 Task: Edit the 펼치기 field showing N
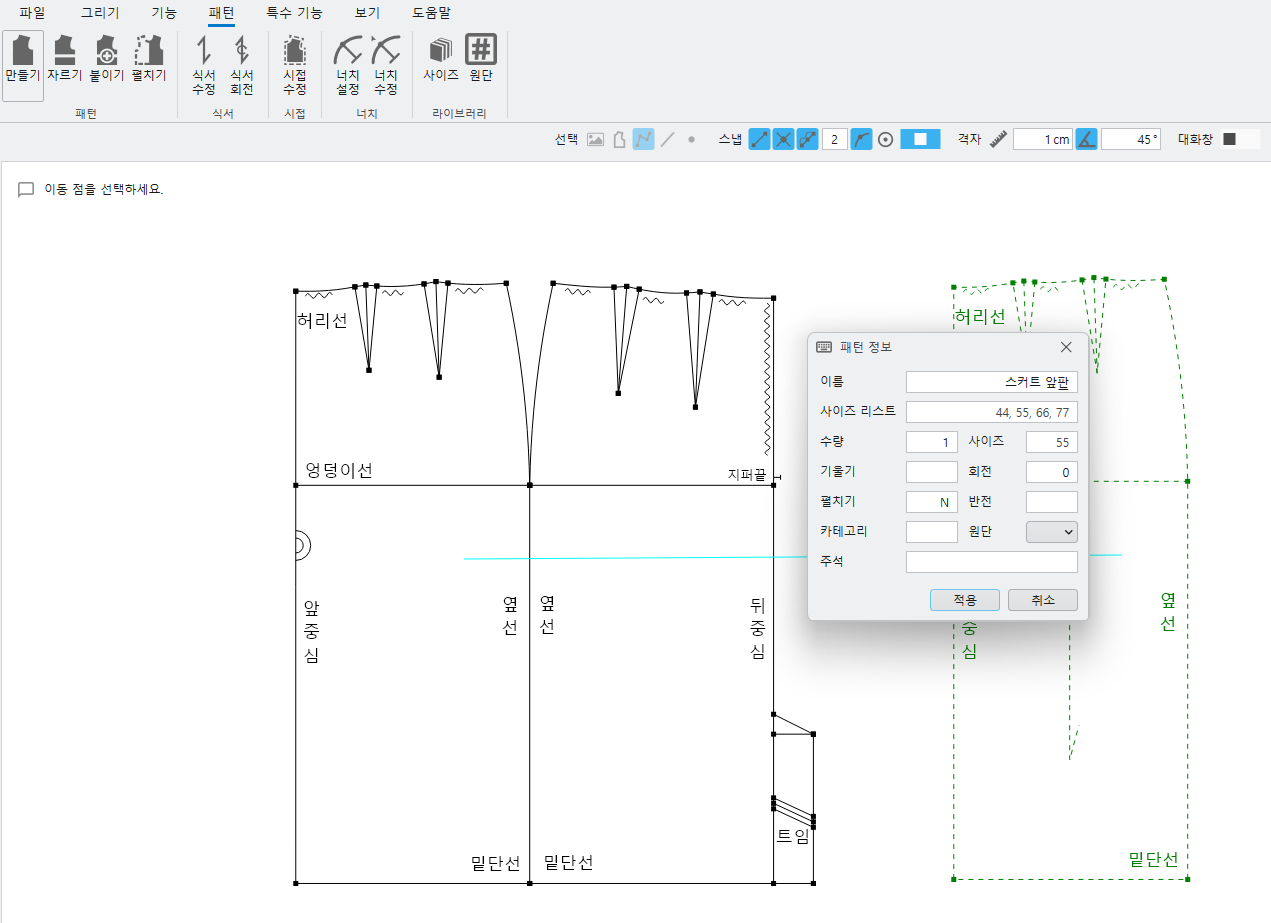(932, 502)
